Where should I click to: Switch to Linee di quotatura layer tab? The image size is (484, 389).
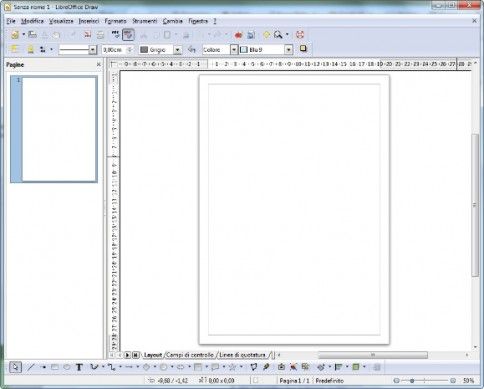242,355
